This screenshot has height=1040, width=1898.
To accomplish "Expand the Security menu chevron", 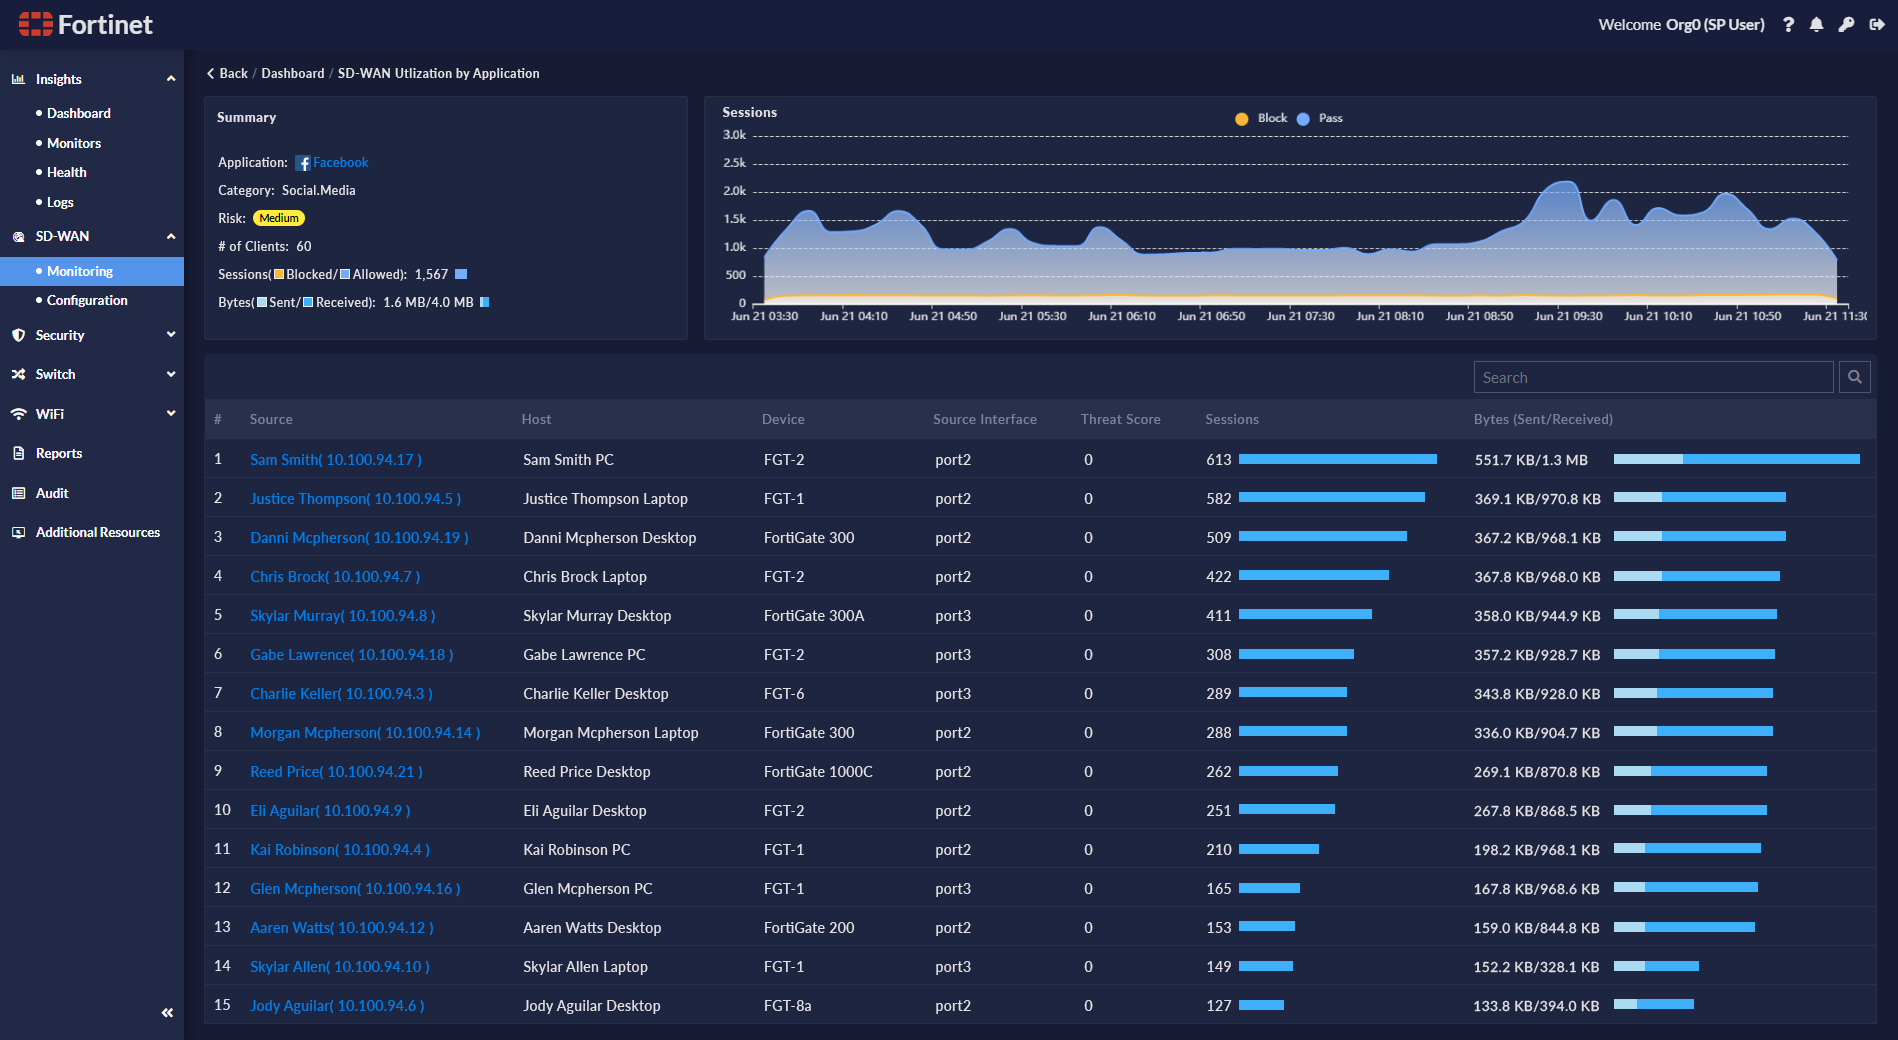I will tap(171, 335).
